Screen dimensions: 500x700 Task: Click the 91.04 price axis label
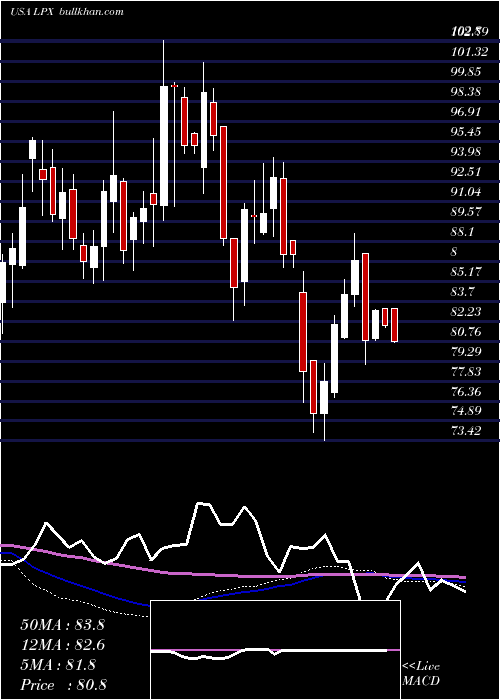[x=466, y=192]
